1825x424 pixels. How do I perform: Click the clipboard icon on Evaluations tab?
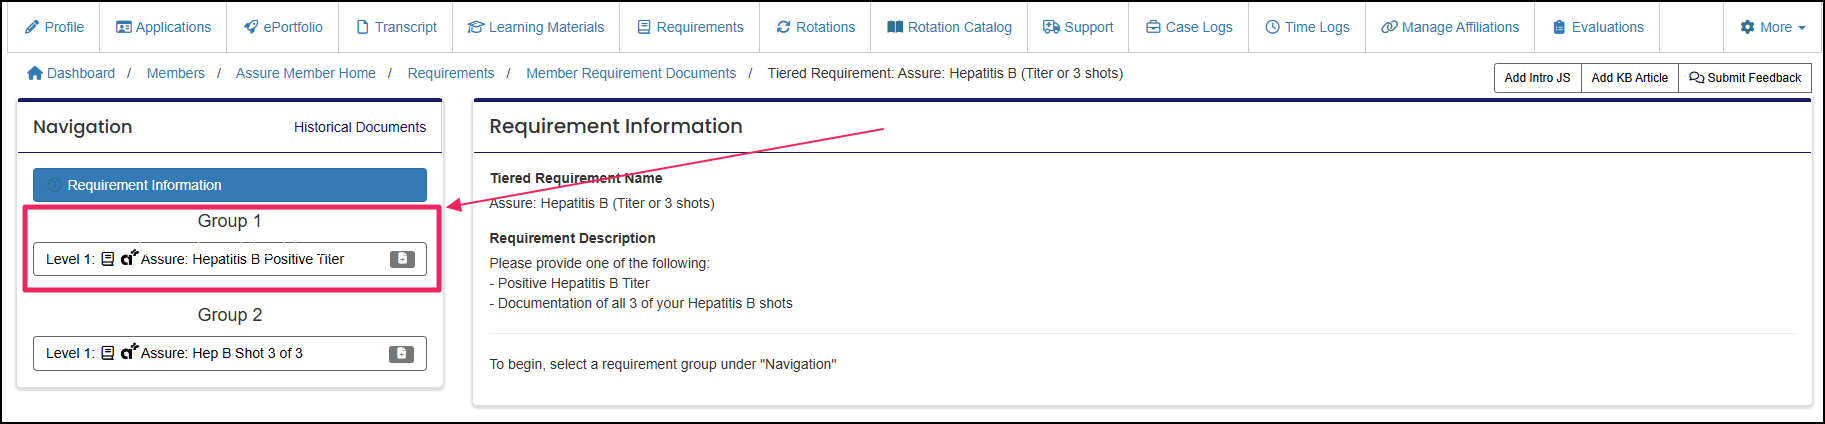(x=1559, y=27)
